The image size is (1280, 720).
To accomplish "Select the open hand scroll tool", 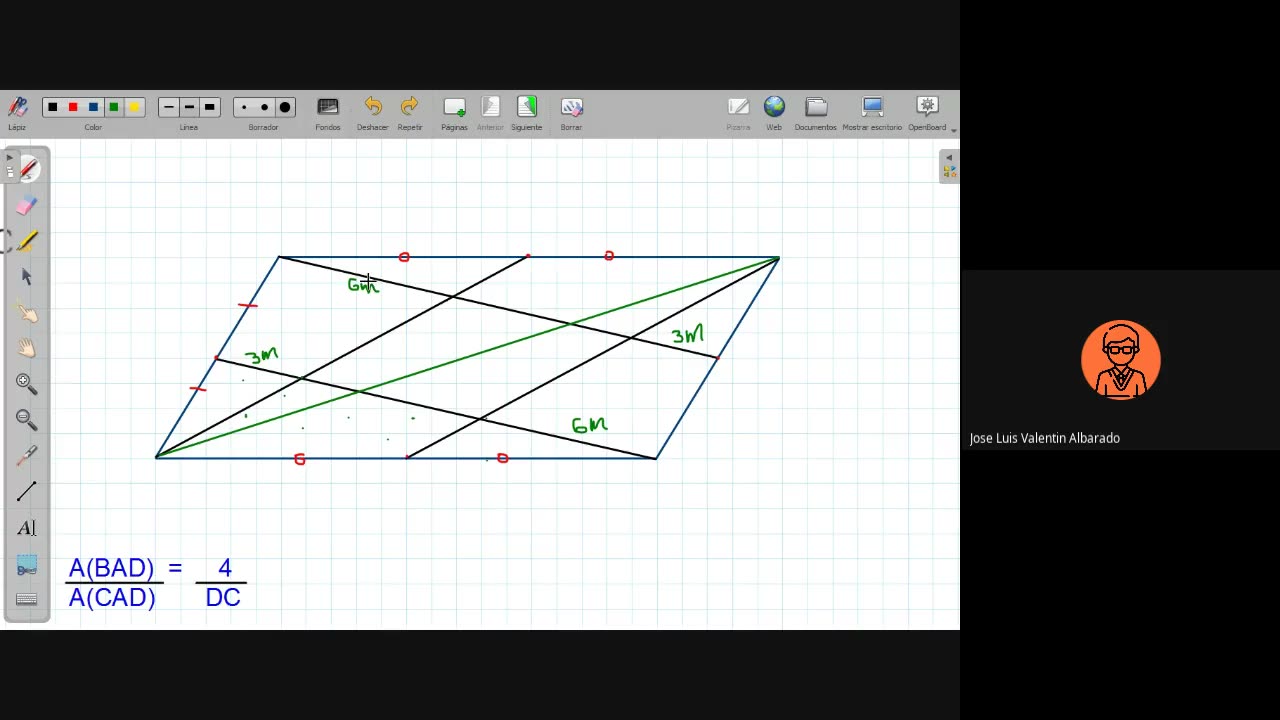I will click(x=27, y=348).
